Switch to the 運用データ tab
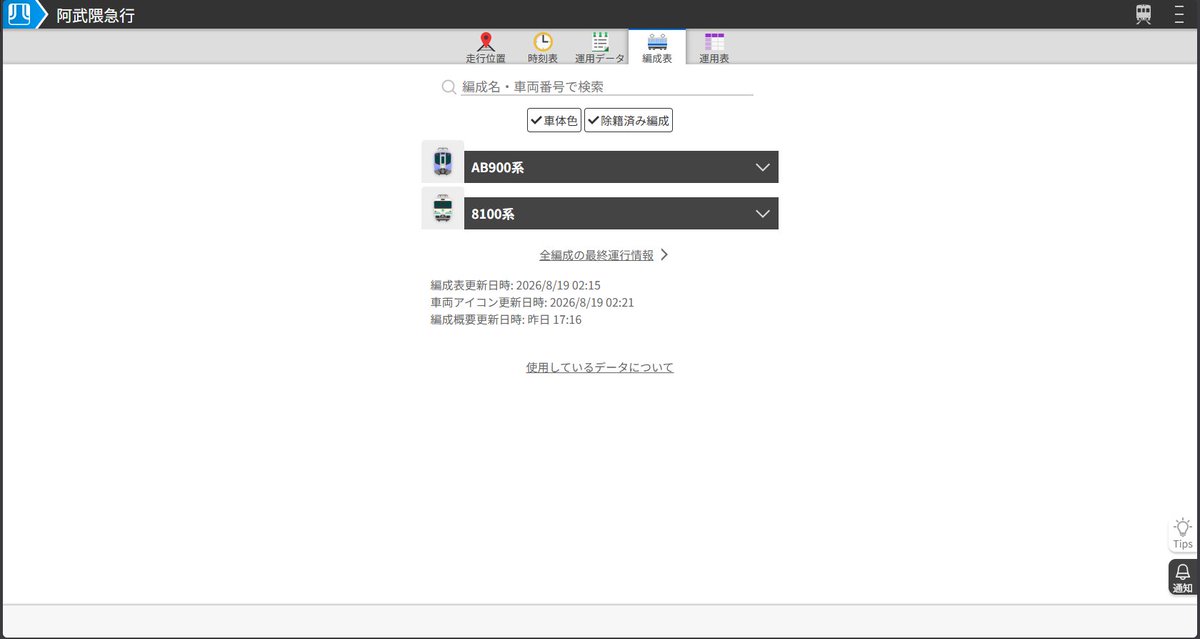The width and height of the screenshot is (1200, 639). [x=600, y=48]
